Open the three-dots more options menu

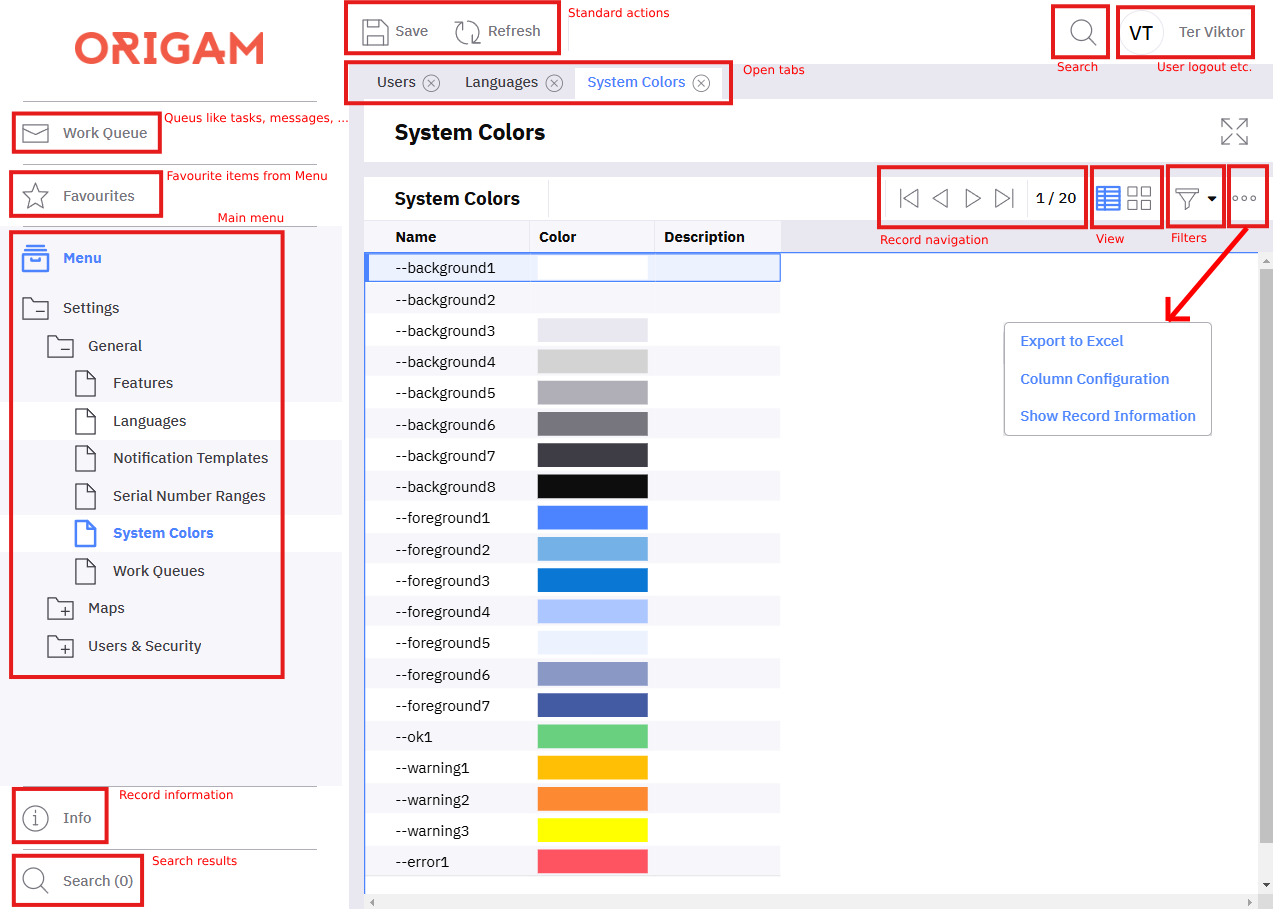click(1244, 198)
